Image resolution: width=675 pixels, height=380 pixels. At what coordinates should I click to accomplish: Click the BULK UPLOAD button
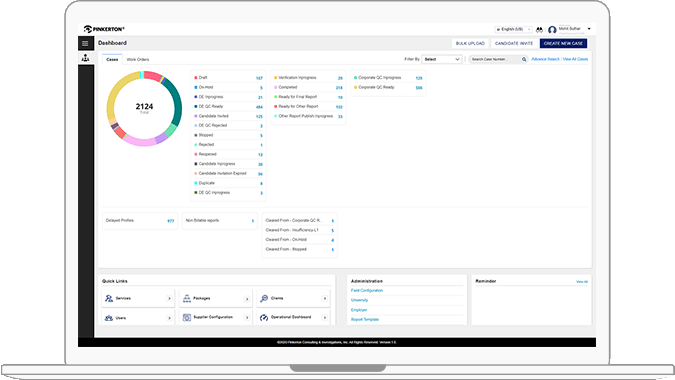pos(470,43)
